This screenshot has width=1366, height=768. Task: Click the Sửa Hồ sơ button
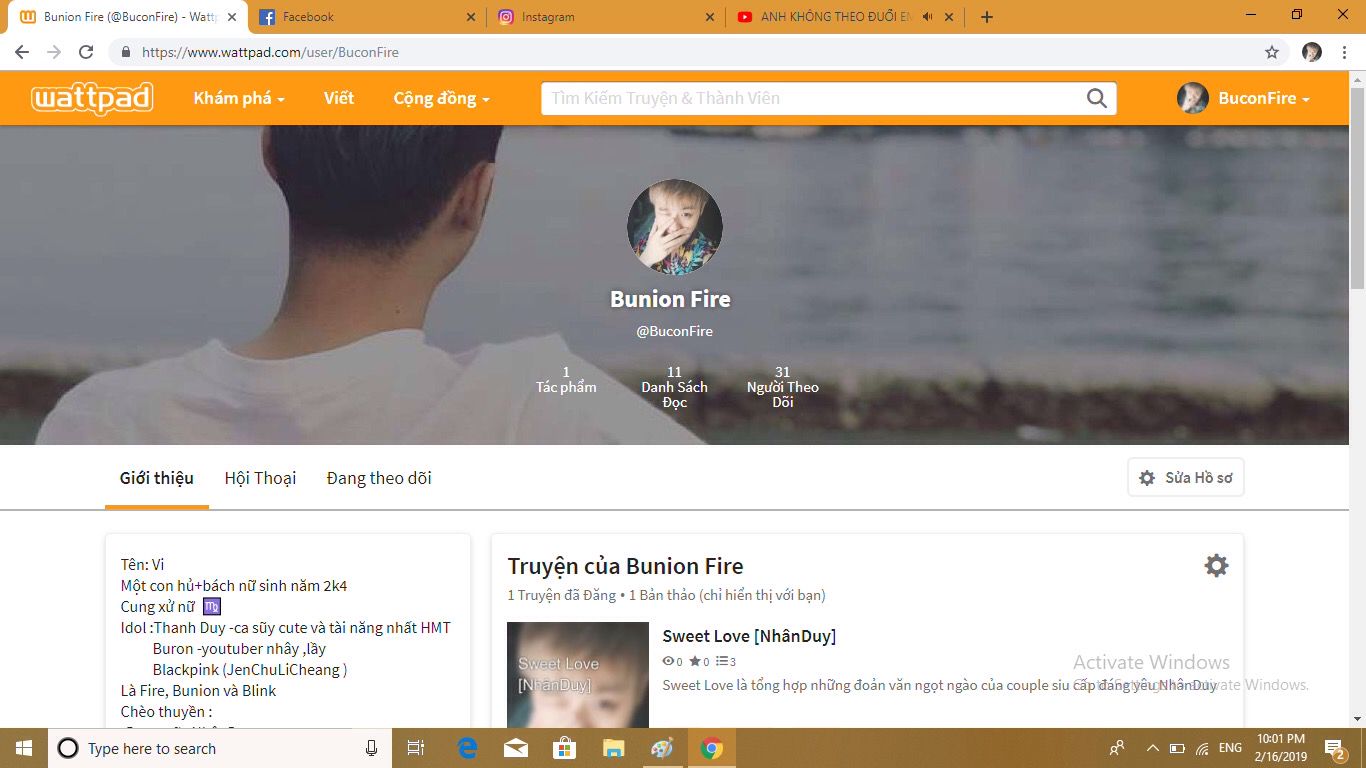pyautogui.click(x=1186, y=478)
